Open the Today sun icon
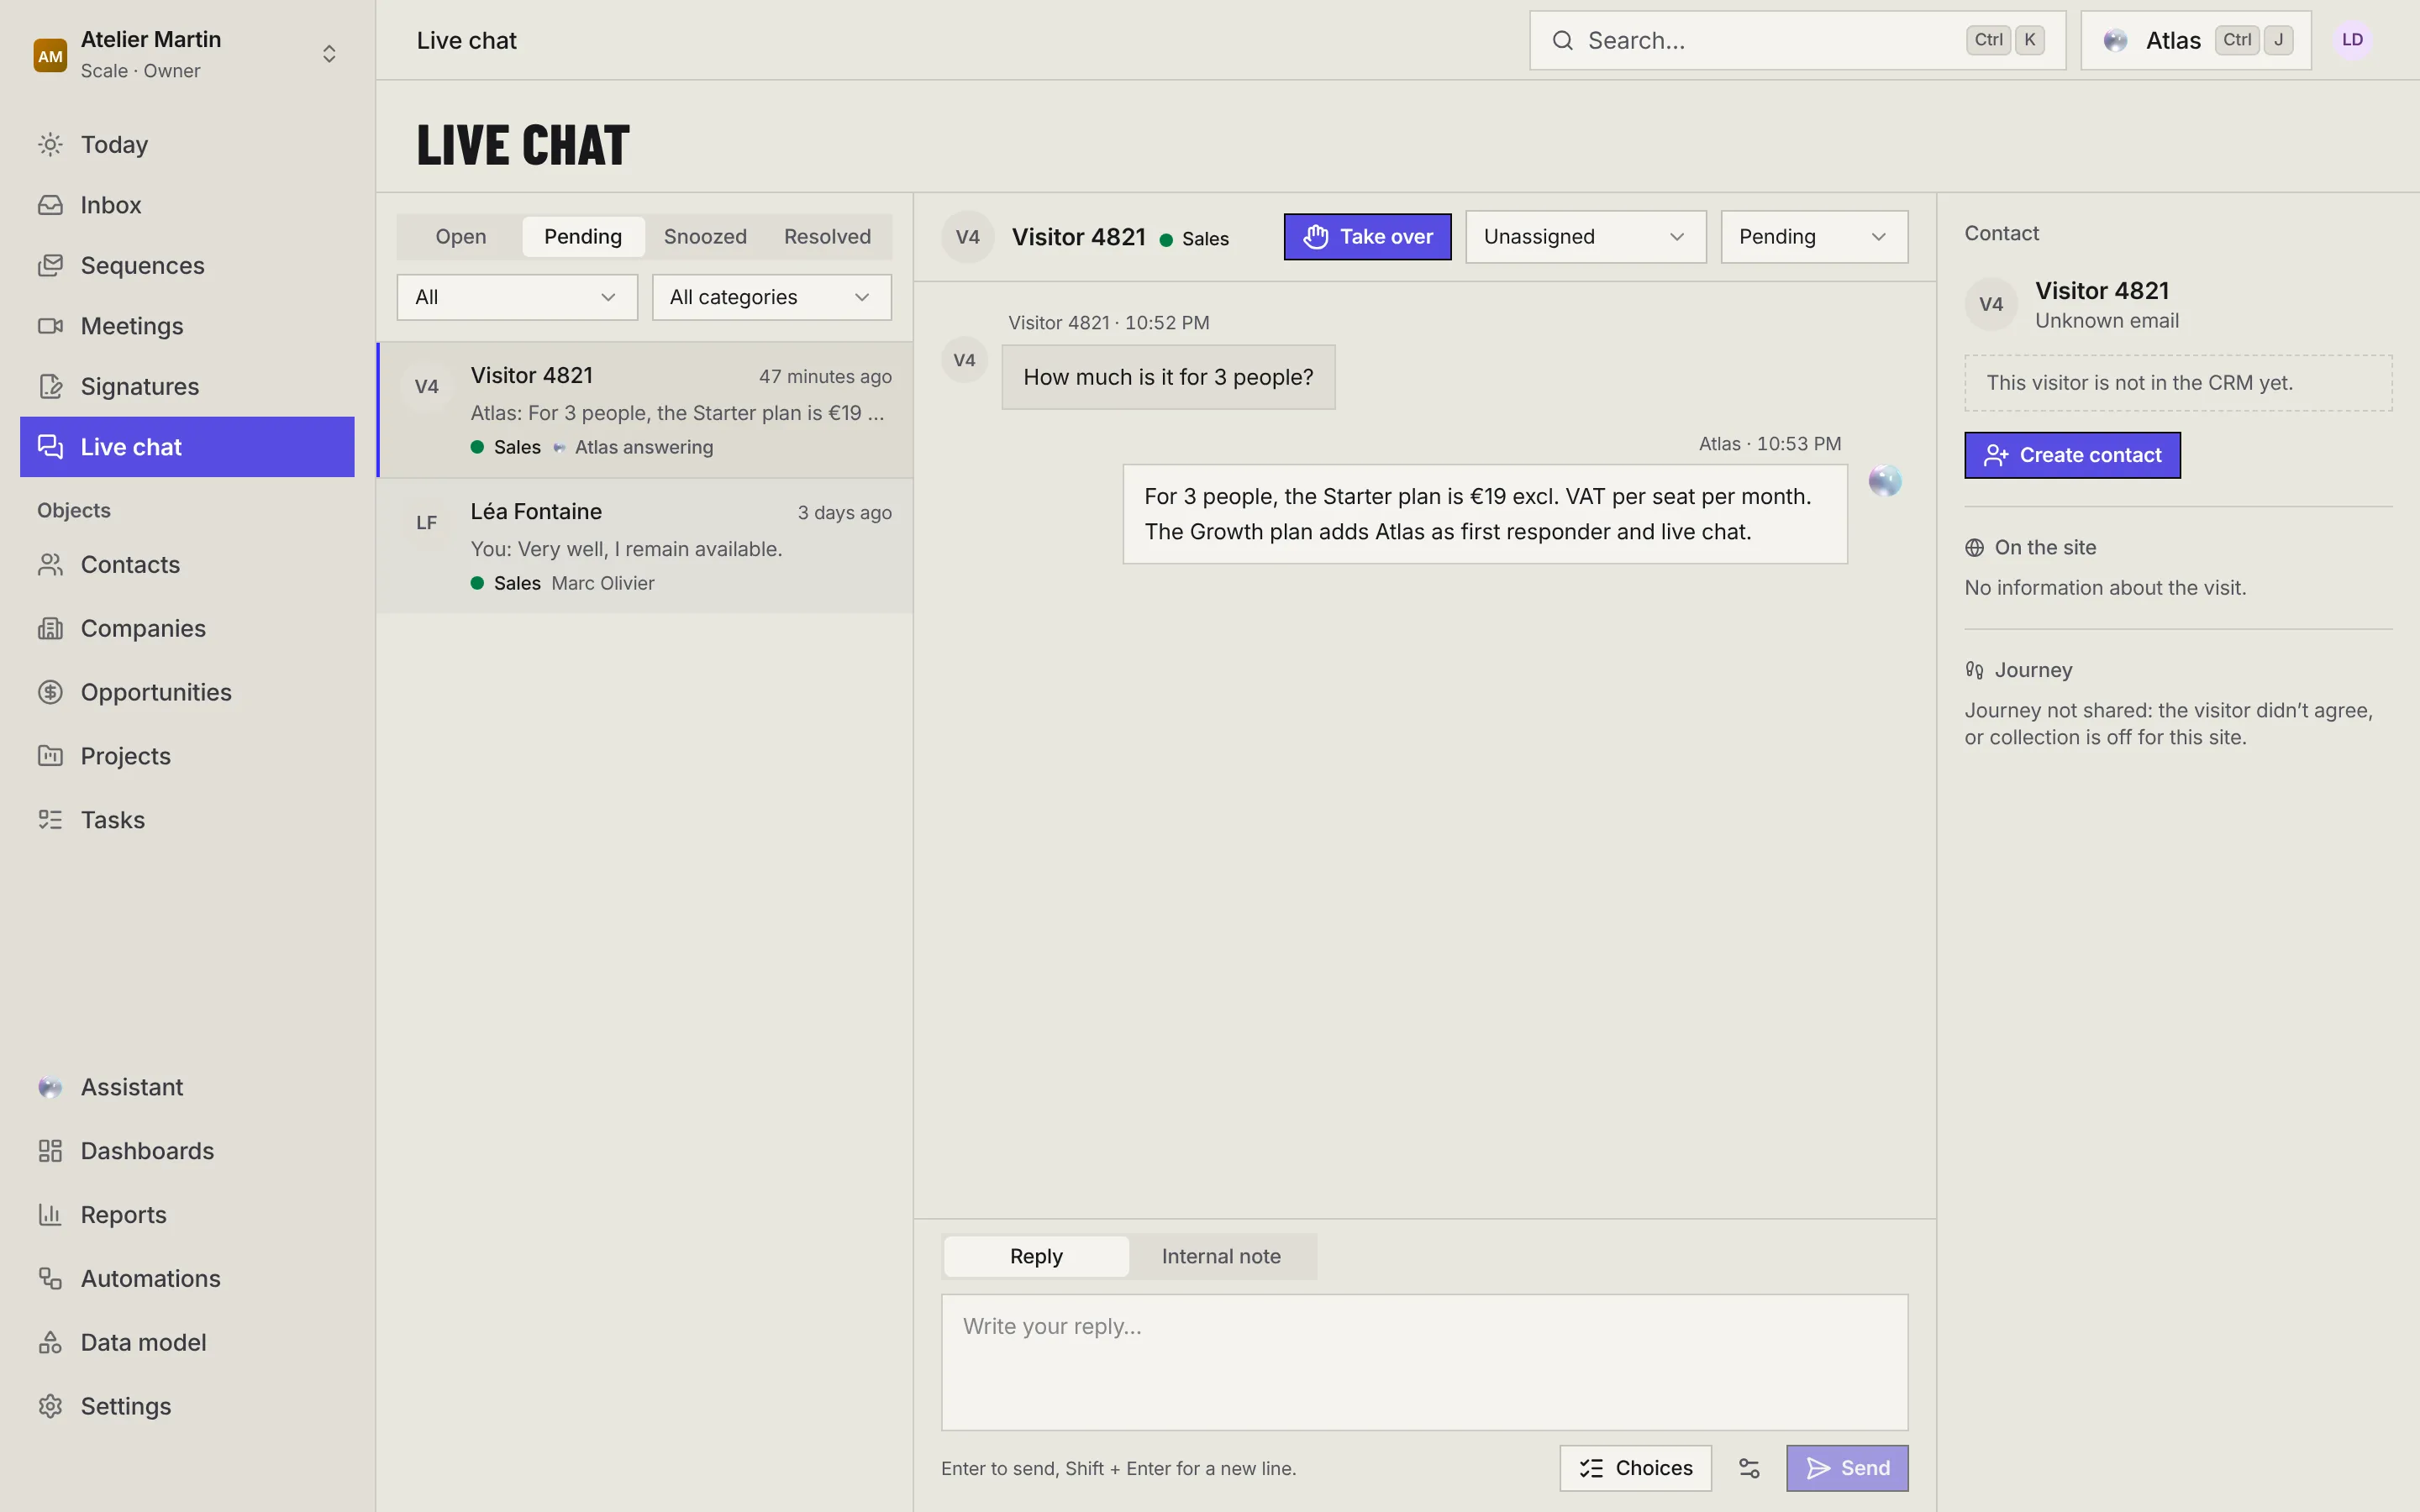The height and width of the screenshot is (1512, 2420). pos(50,145)
